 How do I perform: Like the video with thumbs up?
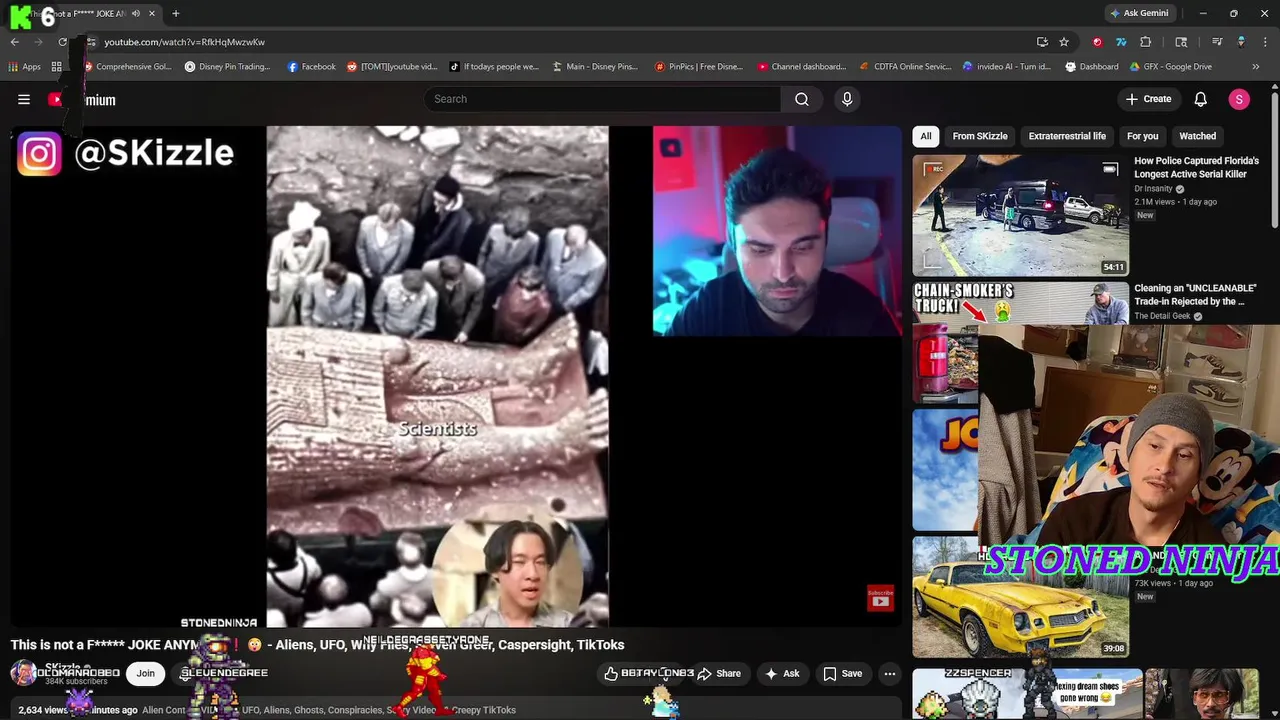[611, 674]
